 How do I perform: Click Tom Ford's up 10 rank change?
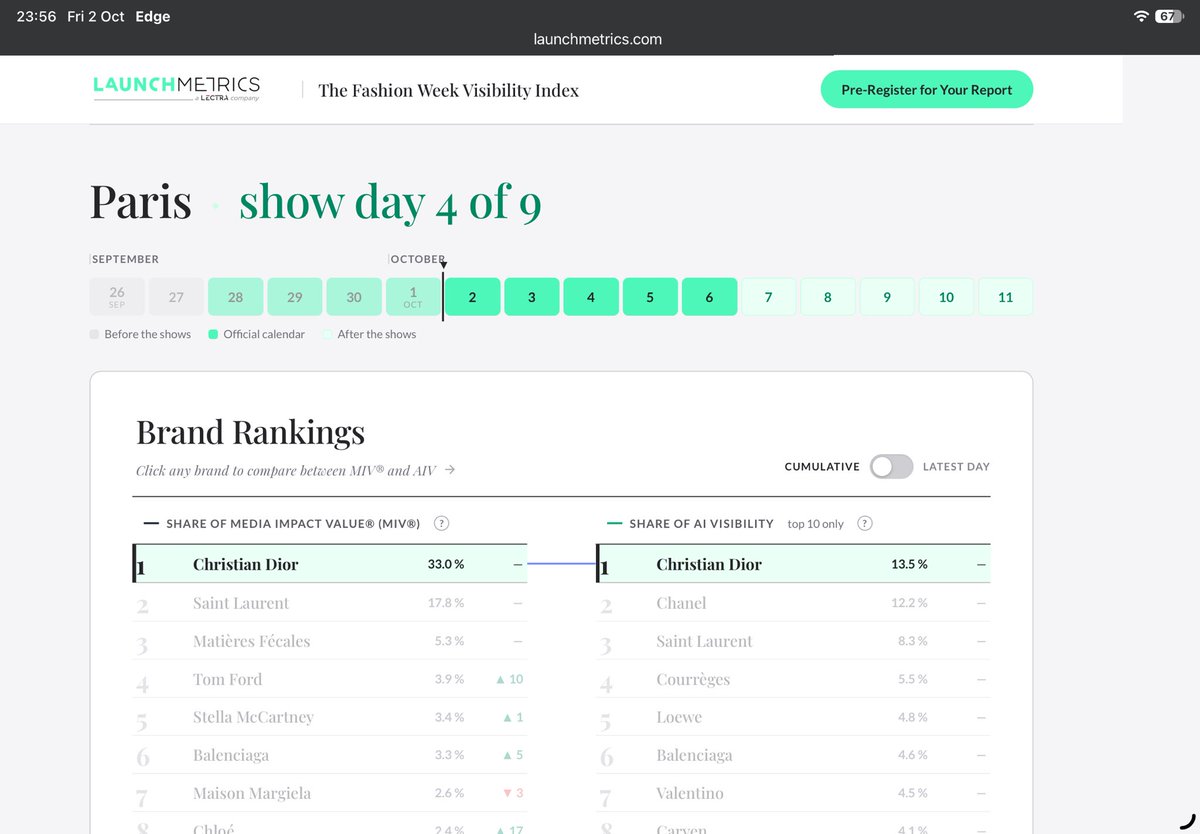pos(510,679)
